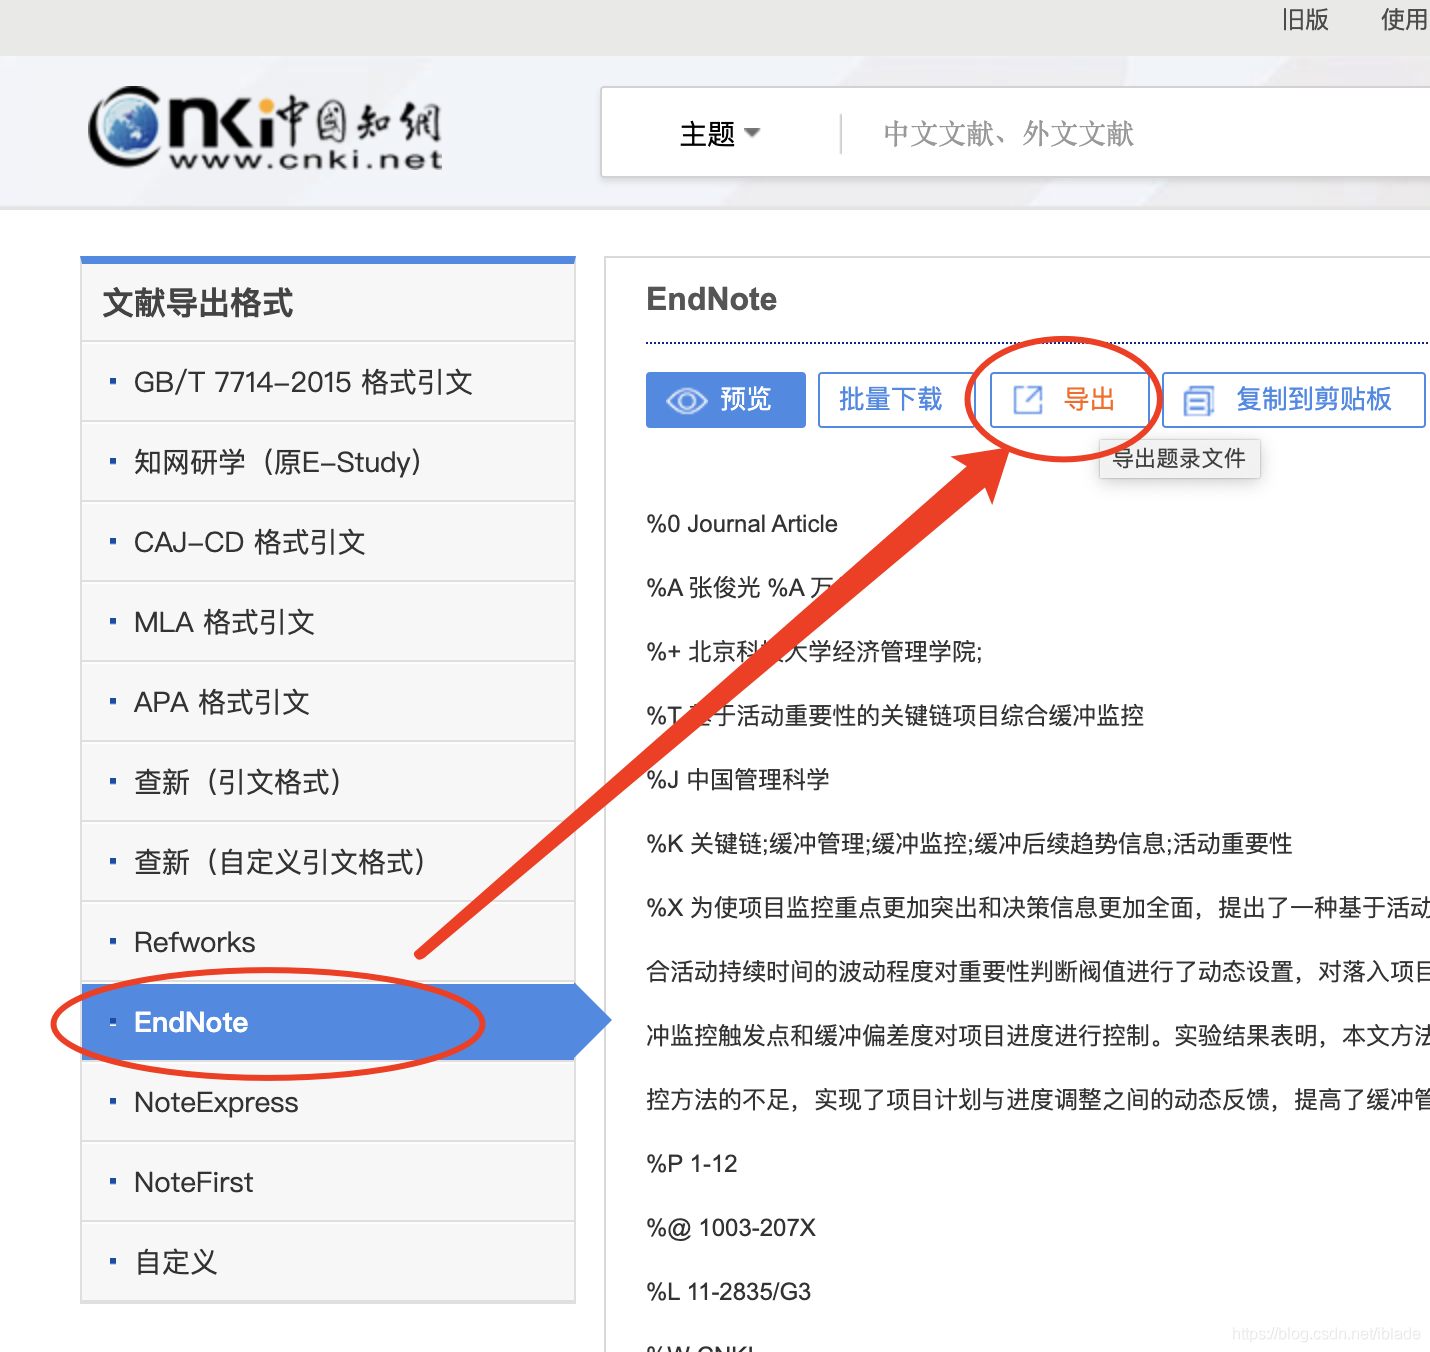Select 知网研学（原E-Study）format
Screen dimensions: 1430x1352
pos(328,461)
